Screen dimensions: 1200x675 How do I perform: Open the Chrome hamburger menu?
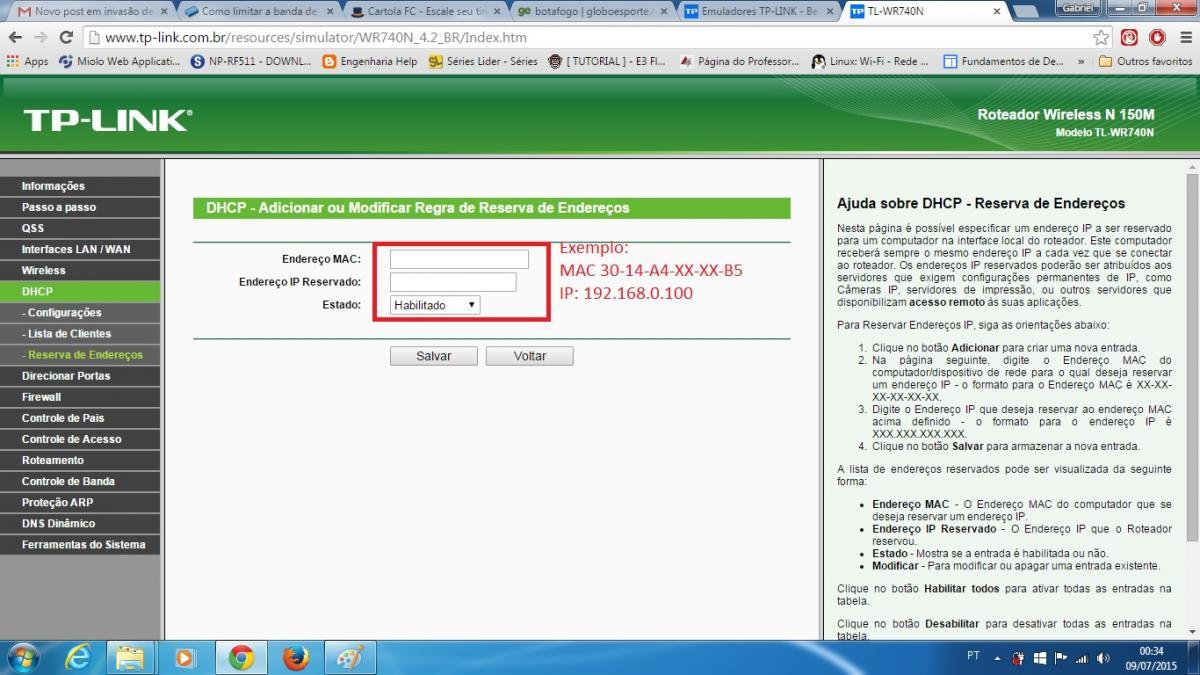point(1184,37)
